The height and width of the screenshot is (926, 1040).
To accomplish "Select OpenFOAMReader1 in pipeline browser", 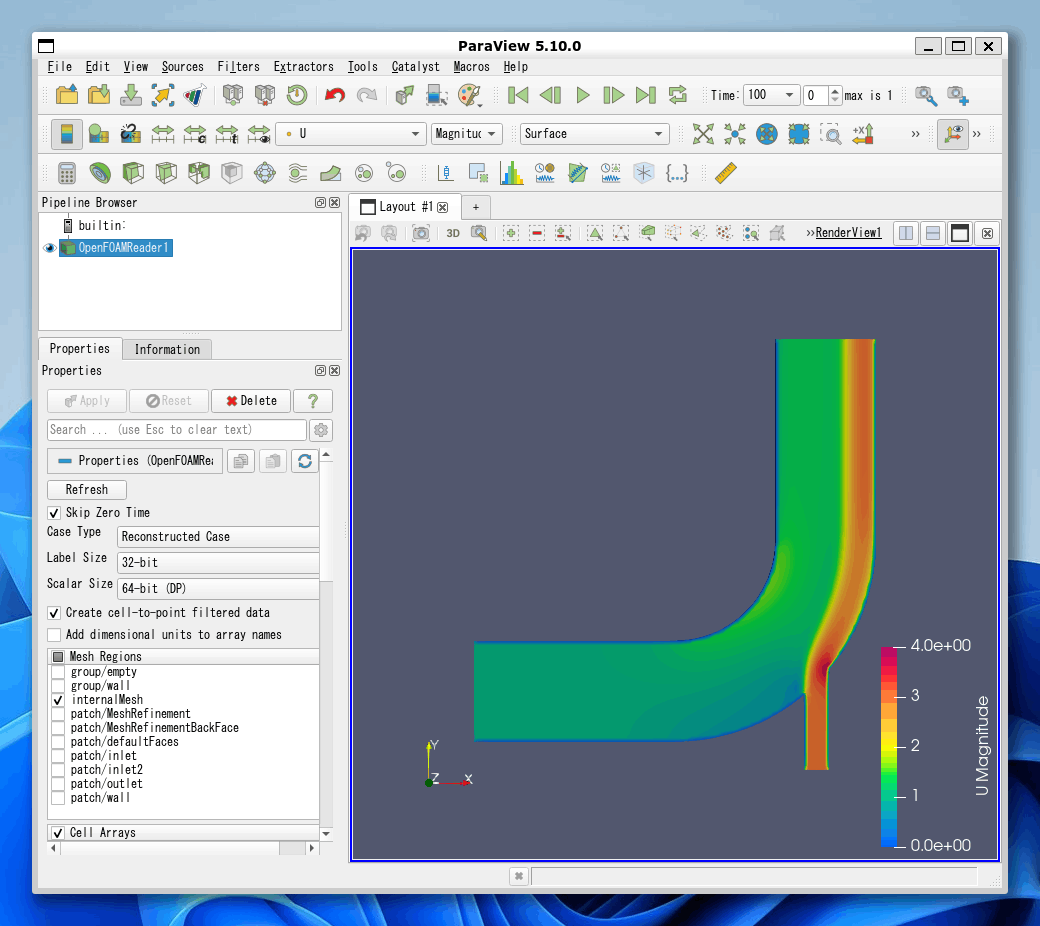I will point(117,248).
